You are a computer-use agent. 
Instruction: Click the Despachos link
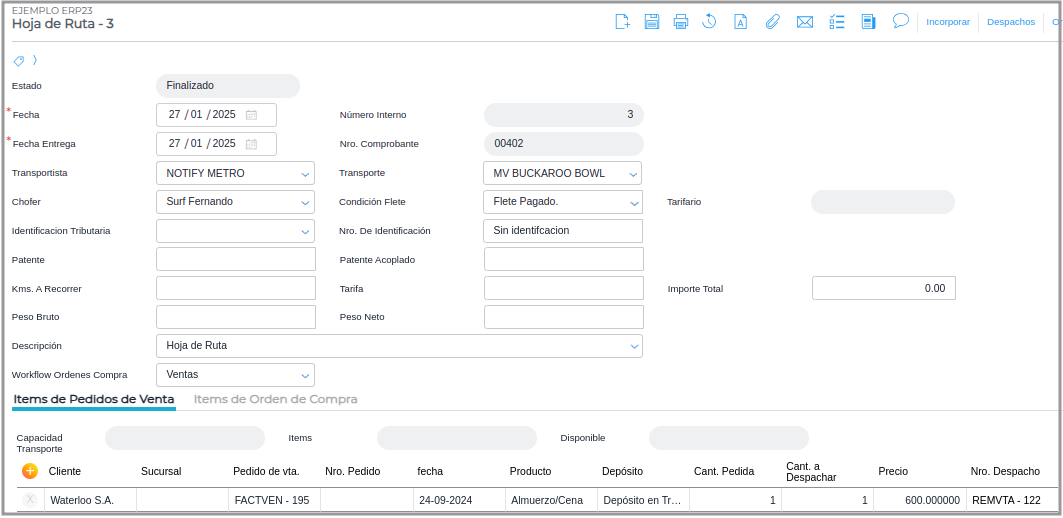(x=1010, y=22)
